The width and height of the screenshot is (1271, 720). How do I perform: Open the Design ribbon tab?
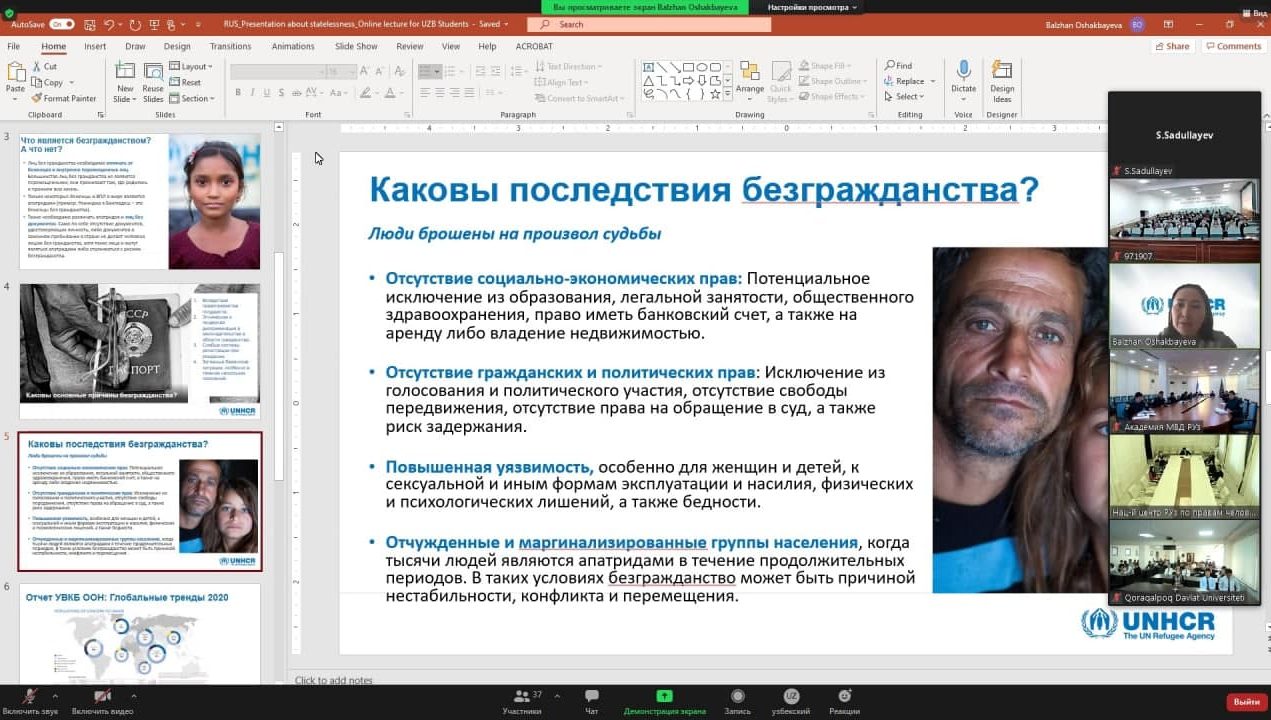coord(177,46)
